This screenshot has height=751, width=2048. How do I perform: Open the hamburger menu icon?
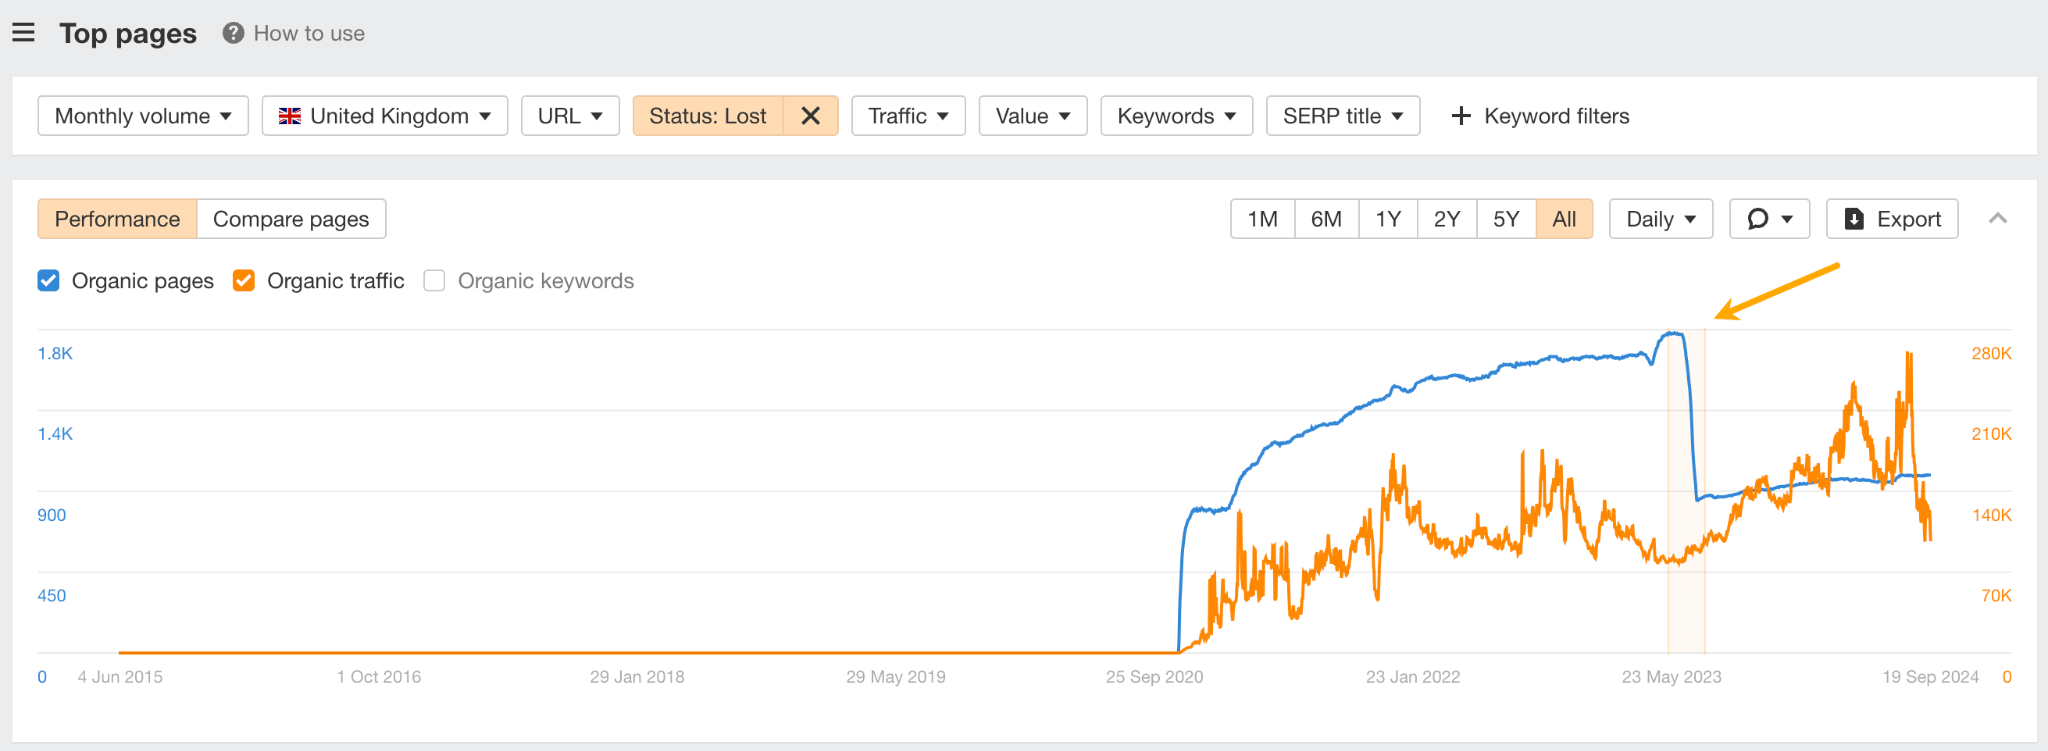pos(23,33)
